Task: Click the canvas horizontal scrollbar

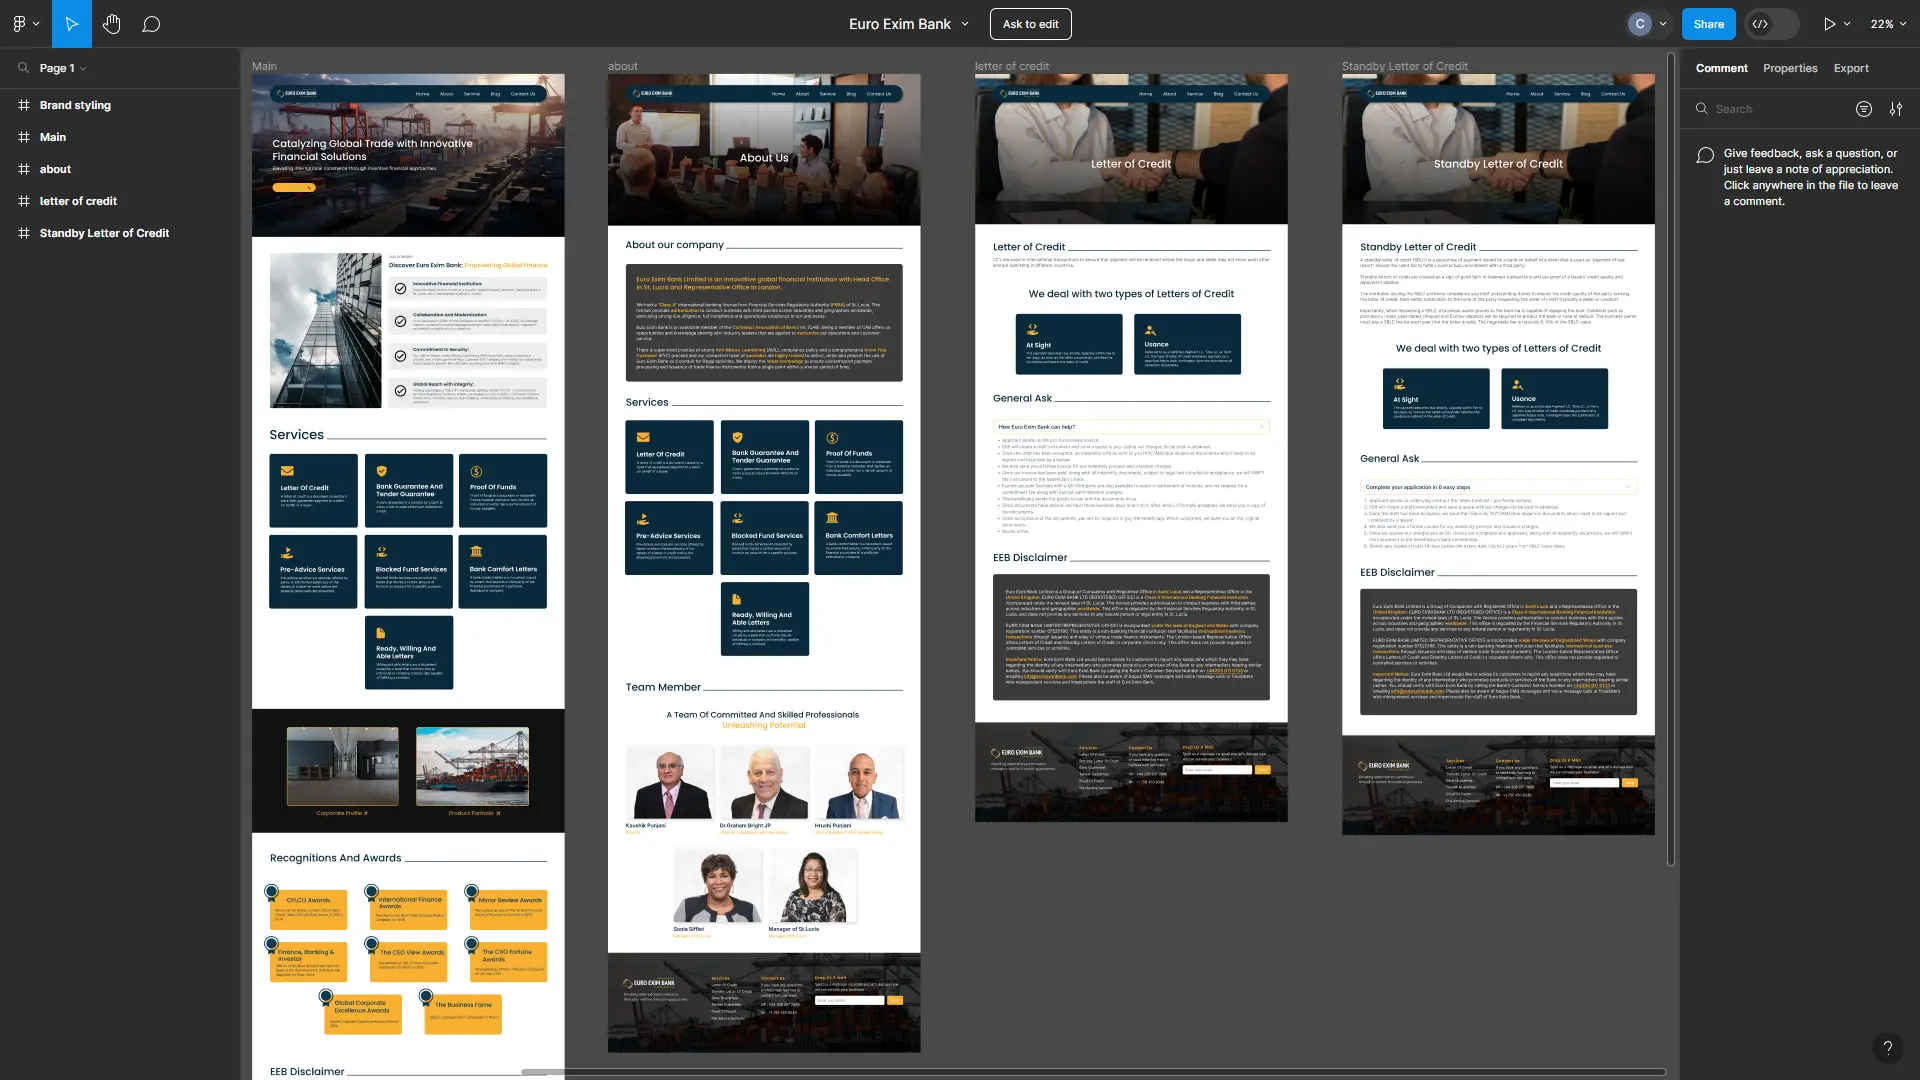Action: pos(1093,1072)
